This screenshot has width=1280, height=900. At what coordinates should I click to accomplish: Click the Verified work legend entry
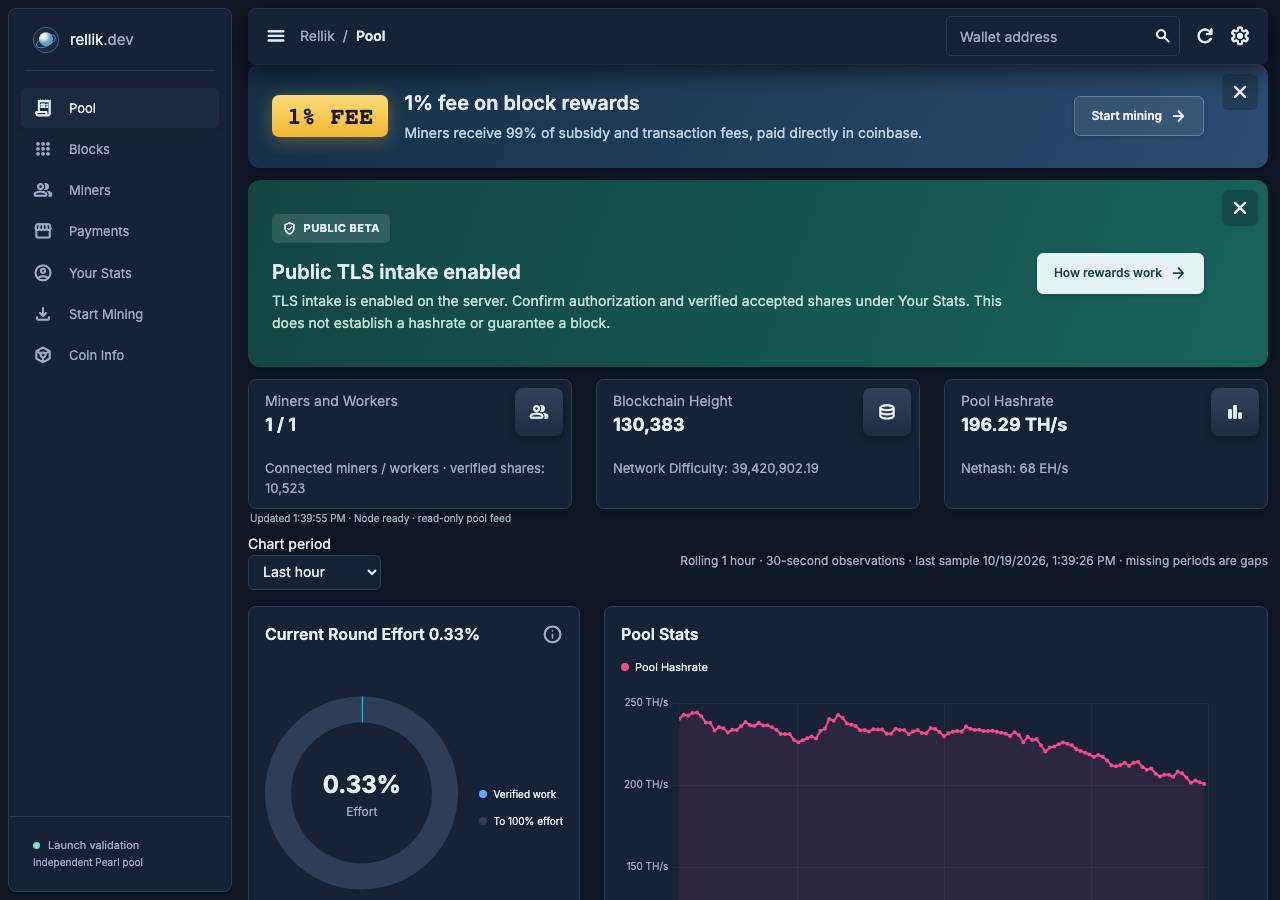coord(517,794)
